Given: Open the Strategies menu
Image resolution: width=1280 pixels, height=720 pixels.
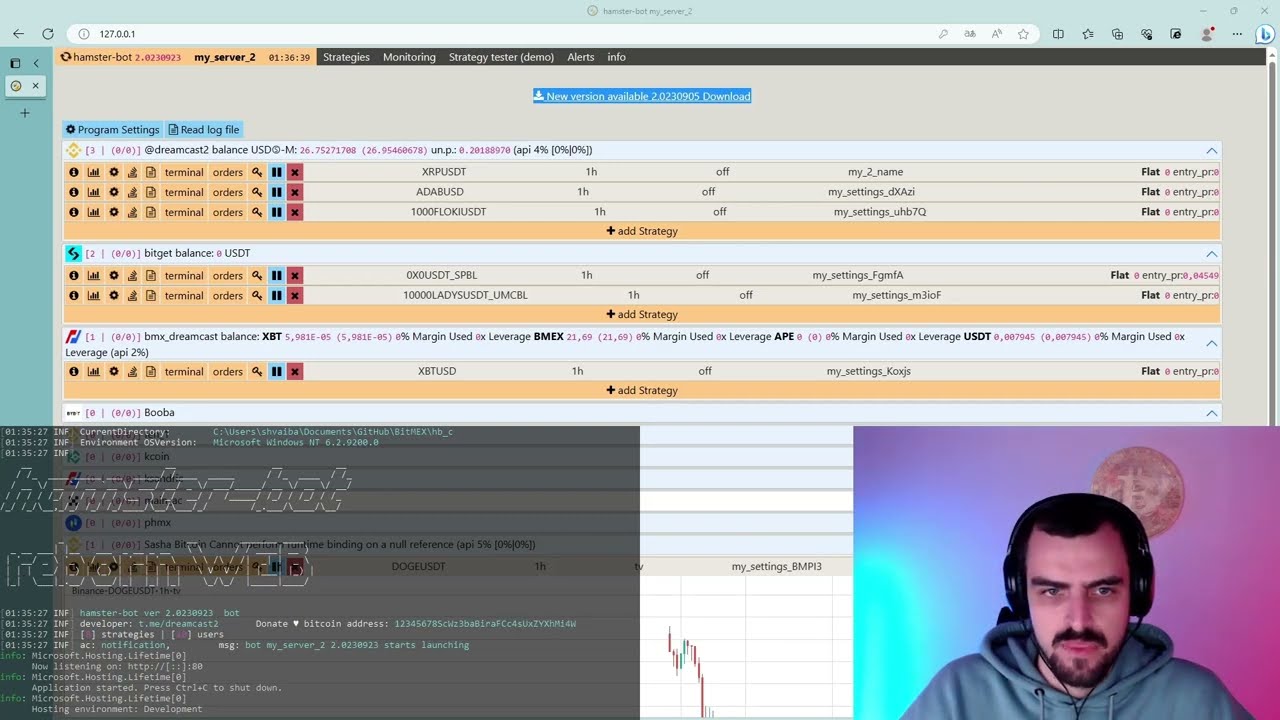Looking at the screenshot, I should coord(346,57).
